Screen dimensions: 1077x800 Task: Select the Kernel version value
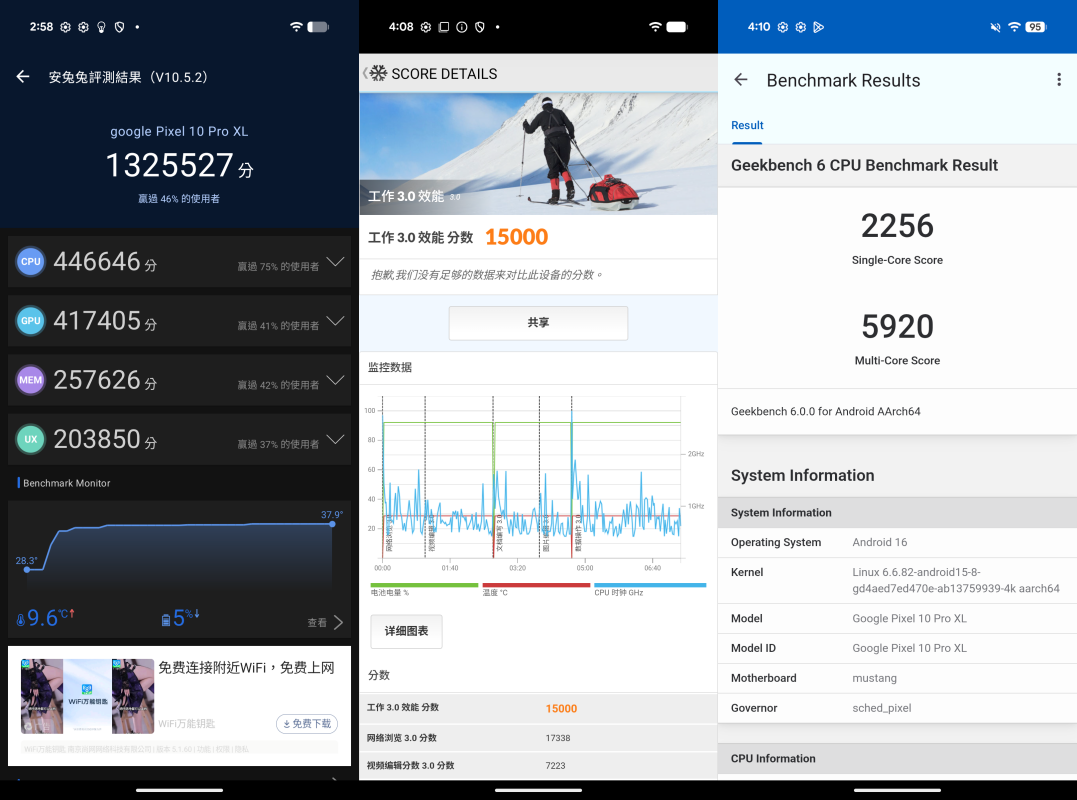pyautogui.click(x=955, y=580)
